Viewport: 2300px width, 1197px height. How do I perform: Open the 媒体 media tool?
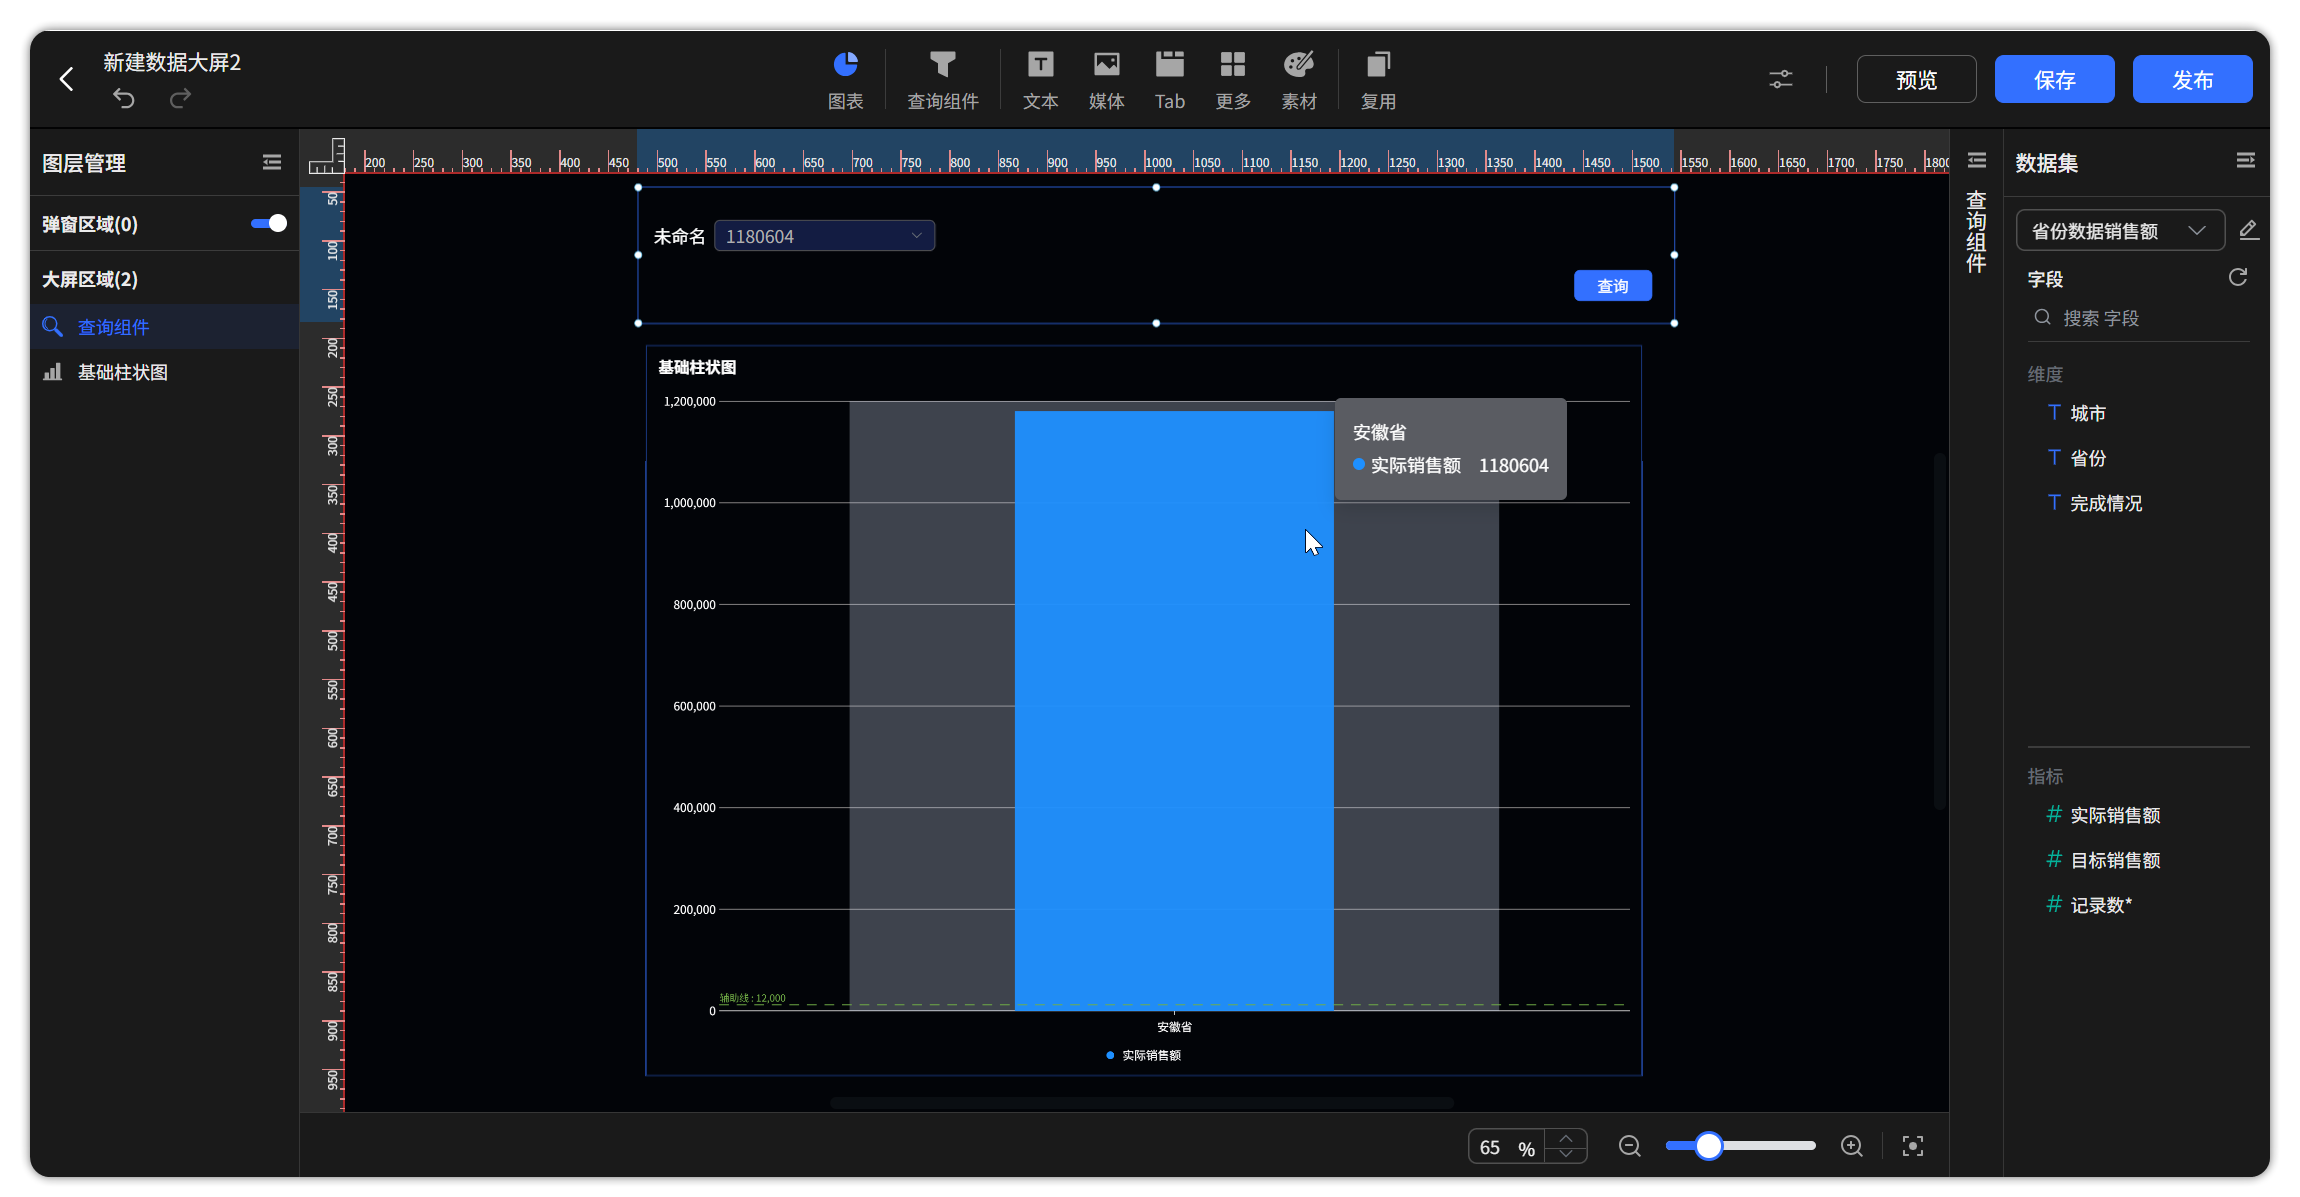coord(1106,80)
